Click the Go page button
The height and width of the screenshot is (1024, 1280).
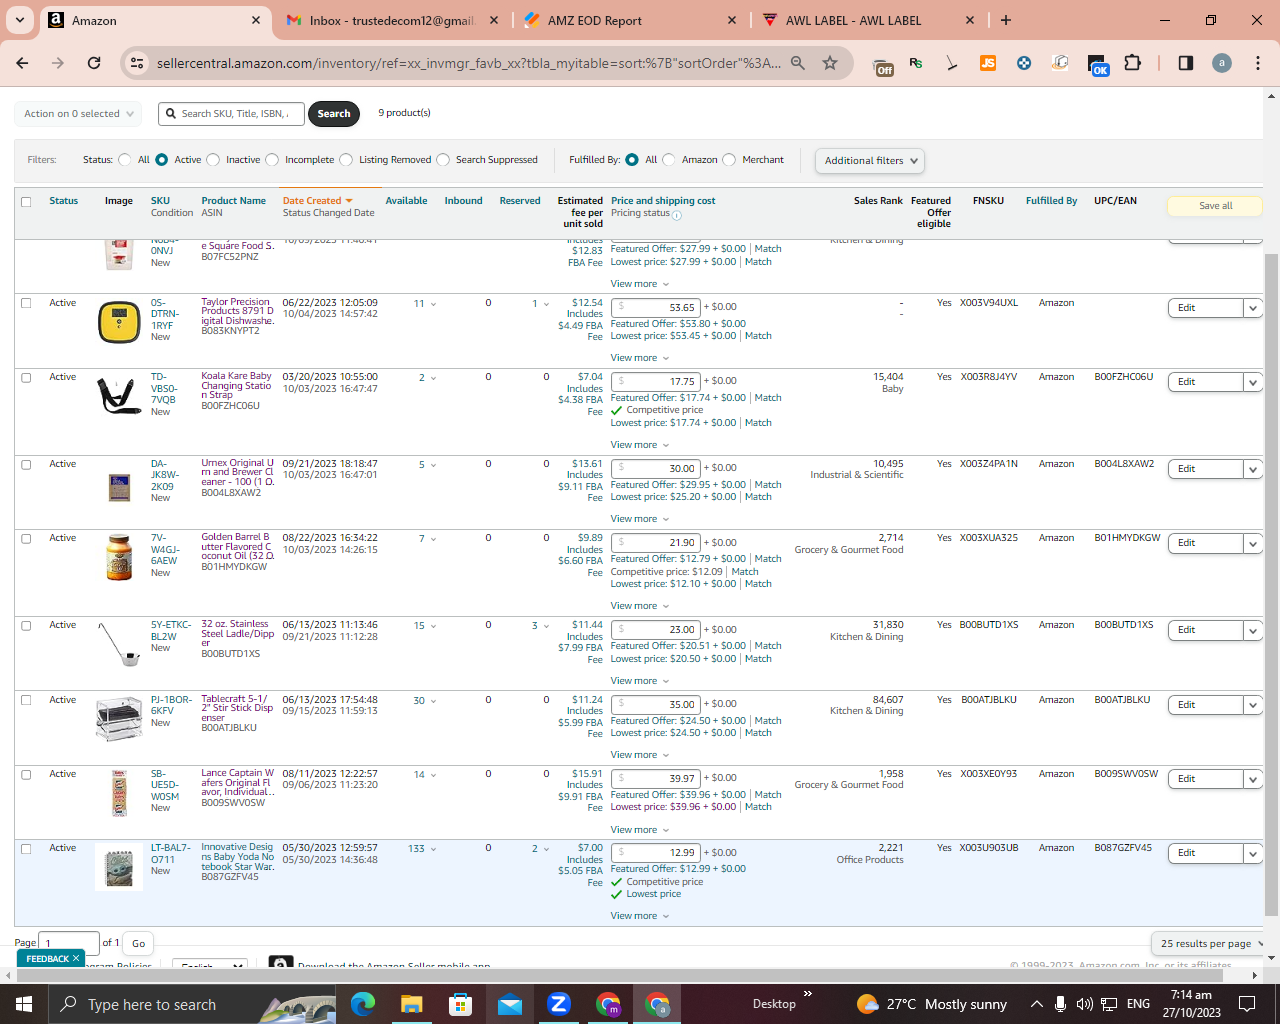139,943
